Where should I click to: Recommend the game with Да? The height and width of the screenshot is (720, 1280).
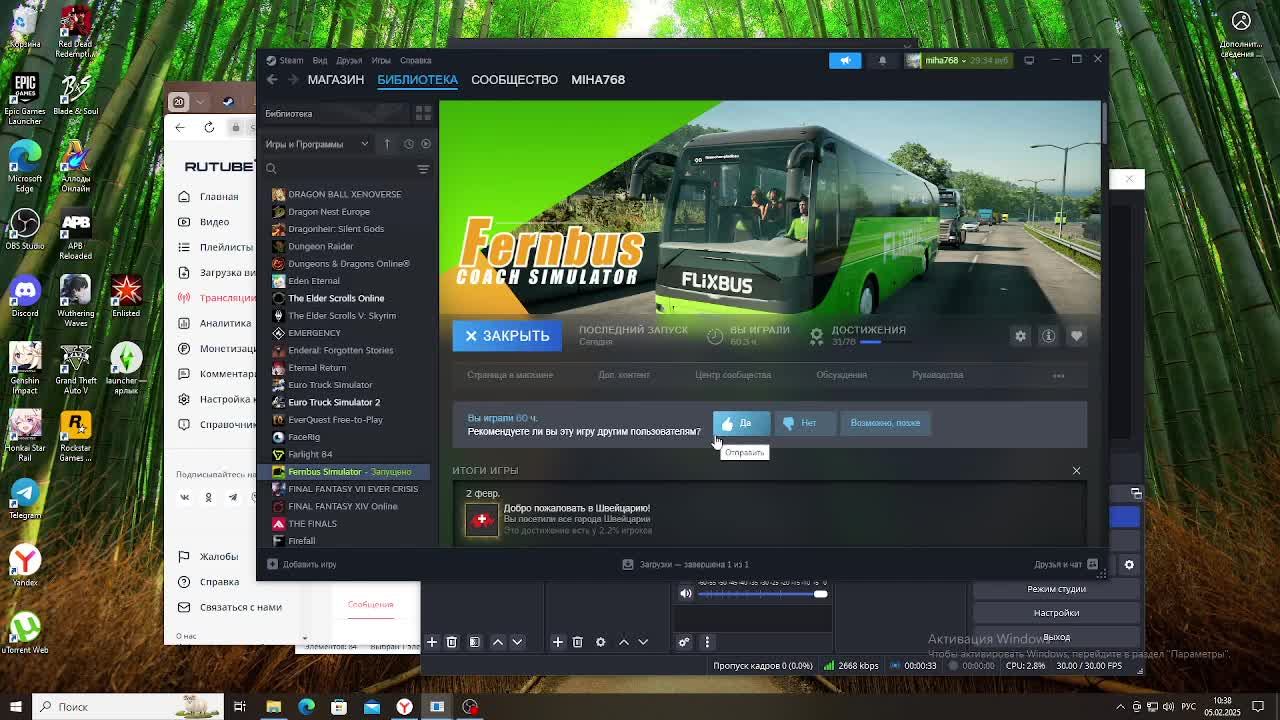(x=741, y=423)
